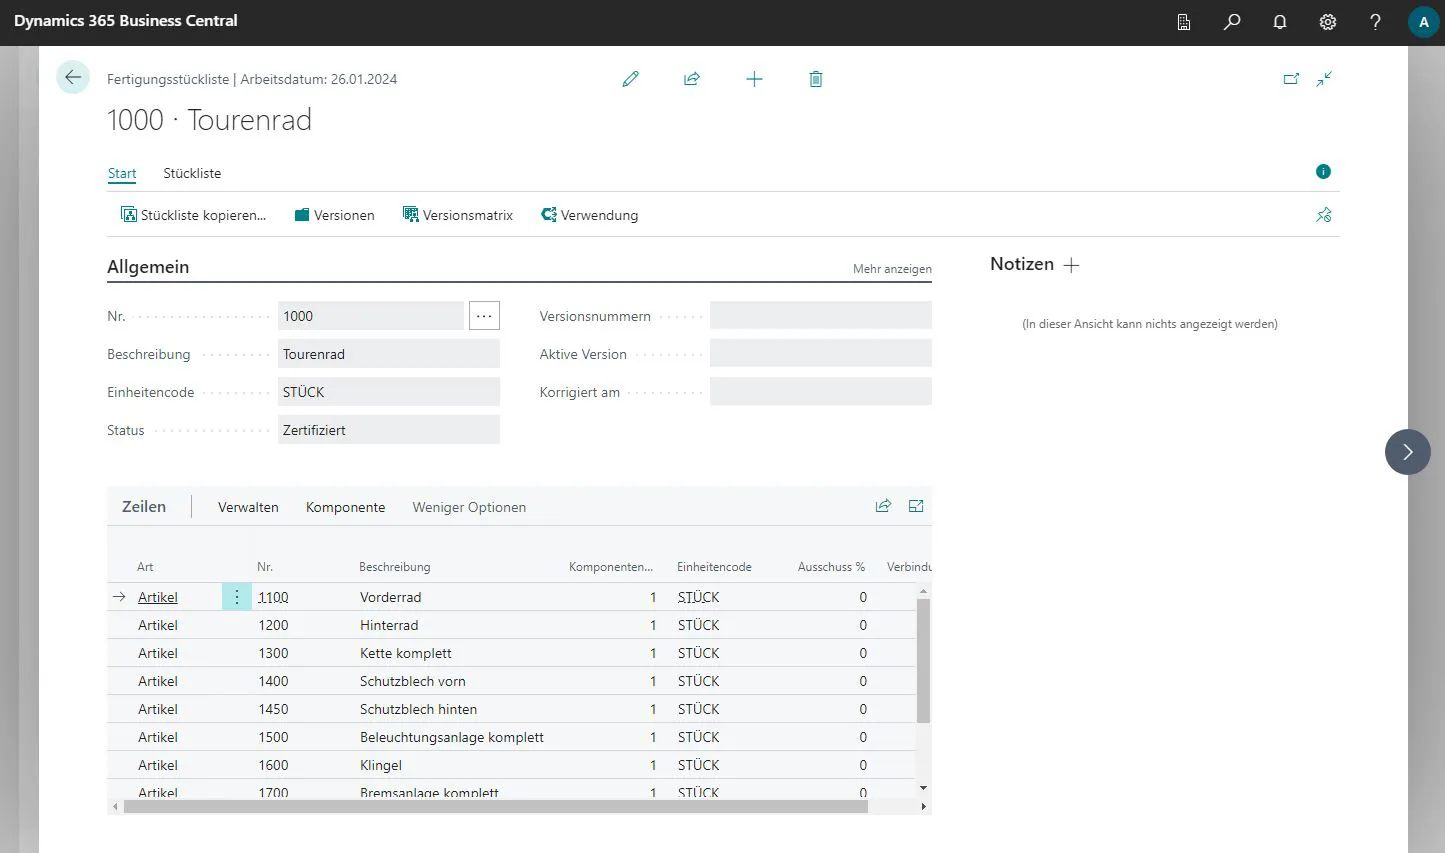This screenshot has height=853, width=1445.
Task: Click Mehr anzeigen link
Action: 892,269
